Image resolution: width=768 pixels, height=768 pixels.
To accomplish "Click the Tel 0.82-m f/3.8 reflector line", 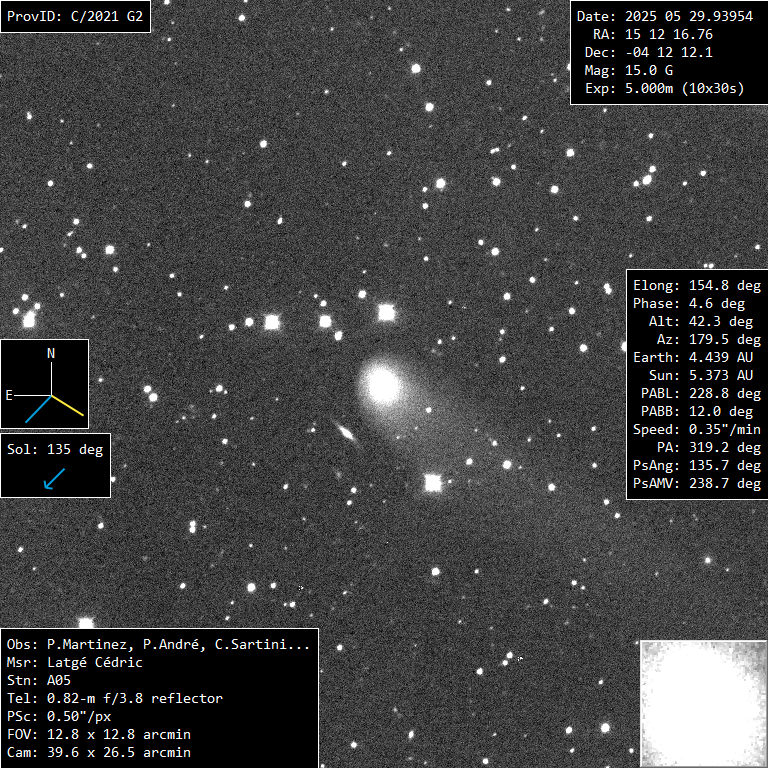I will tap(114, 698).
